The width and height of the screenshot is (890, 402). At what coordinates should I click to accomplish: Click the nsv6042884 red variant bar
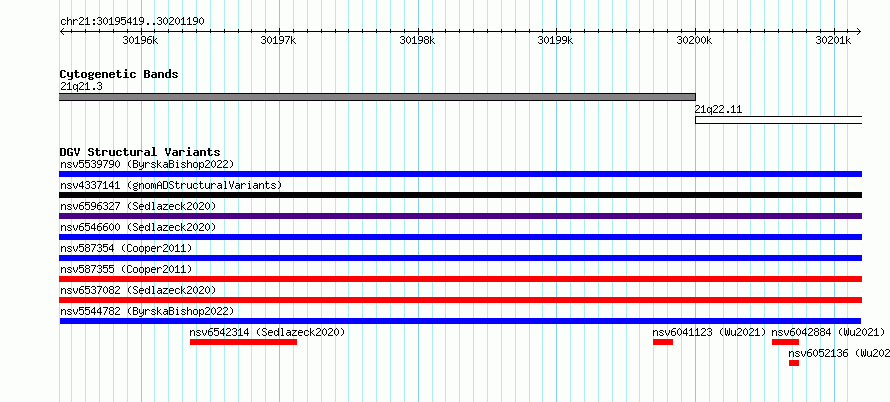pyautogui.click(x=786, y=342)
